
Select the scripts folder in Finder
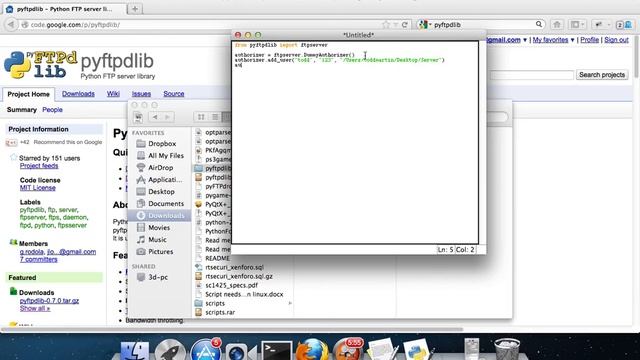coord(215,303)
